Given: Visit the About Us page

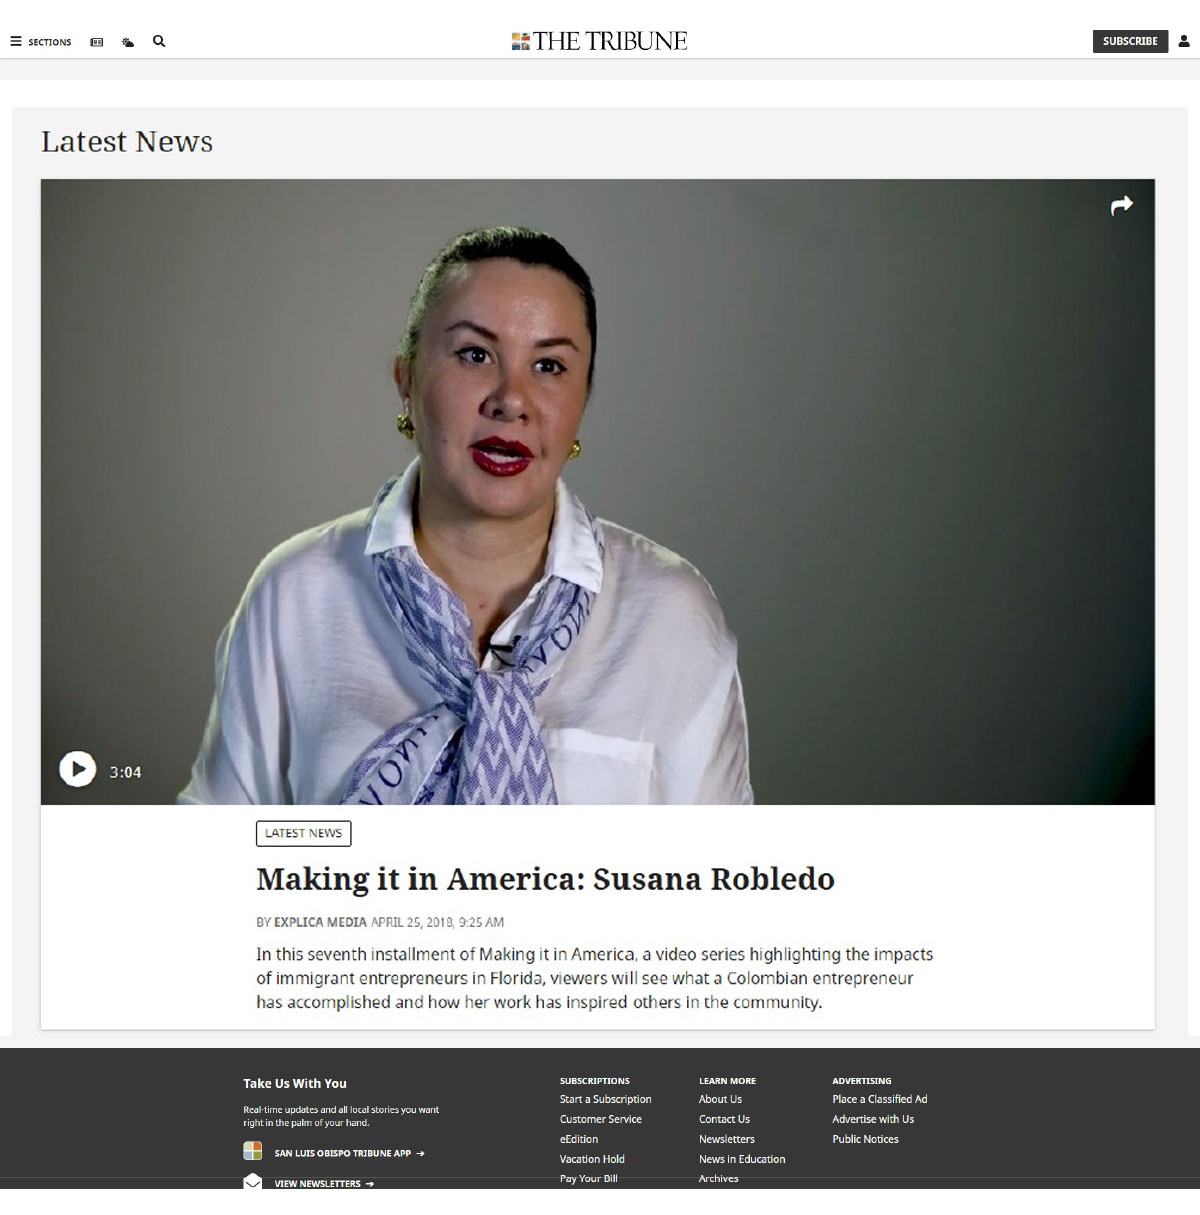Looking at the screenshot, I should tap(720, 1099).
